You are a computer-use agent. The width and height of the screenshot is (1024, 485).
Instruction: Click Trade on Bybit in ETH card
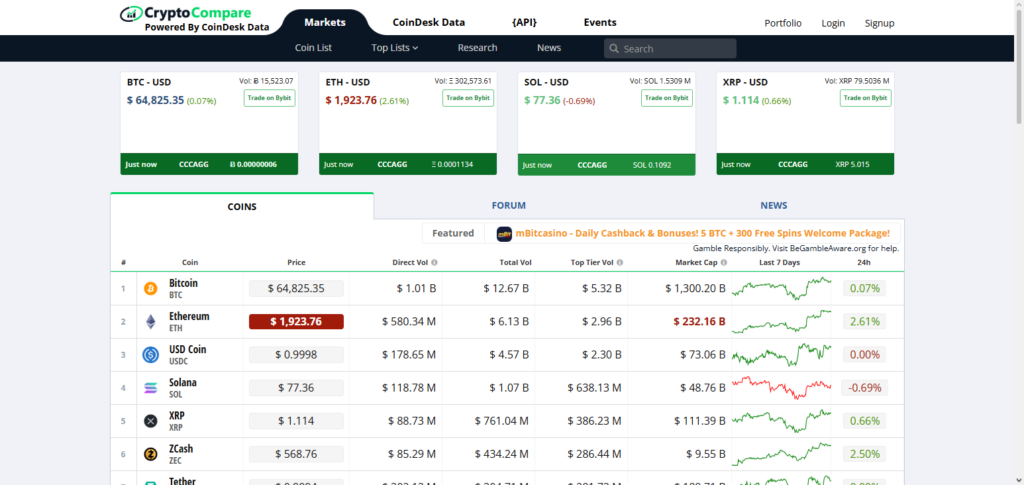pos(468,98)
